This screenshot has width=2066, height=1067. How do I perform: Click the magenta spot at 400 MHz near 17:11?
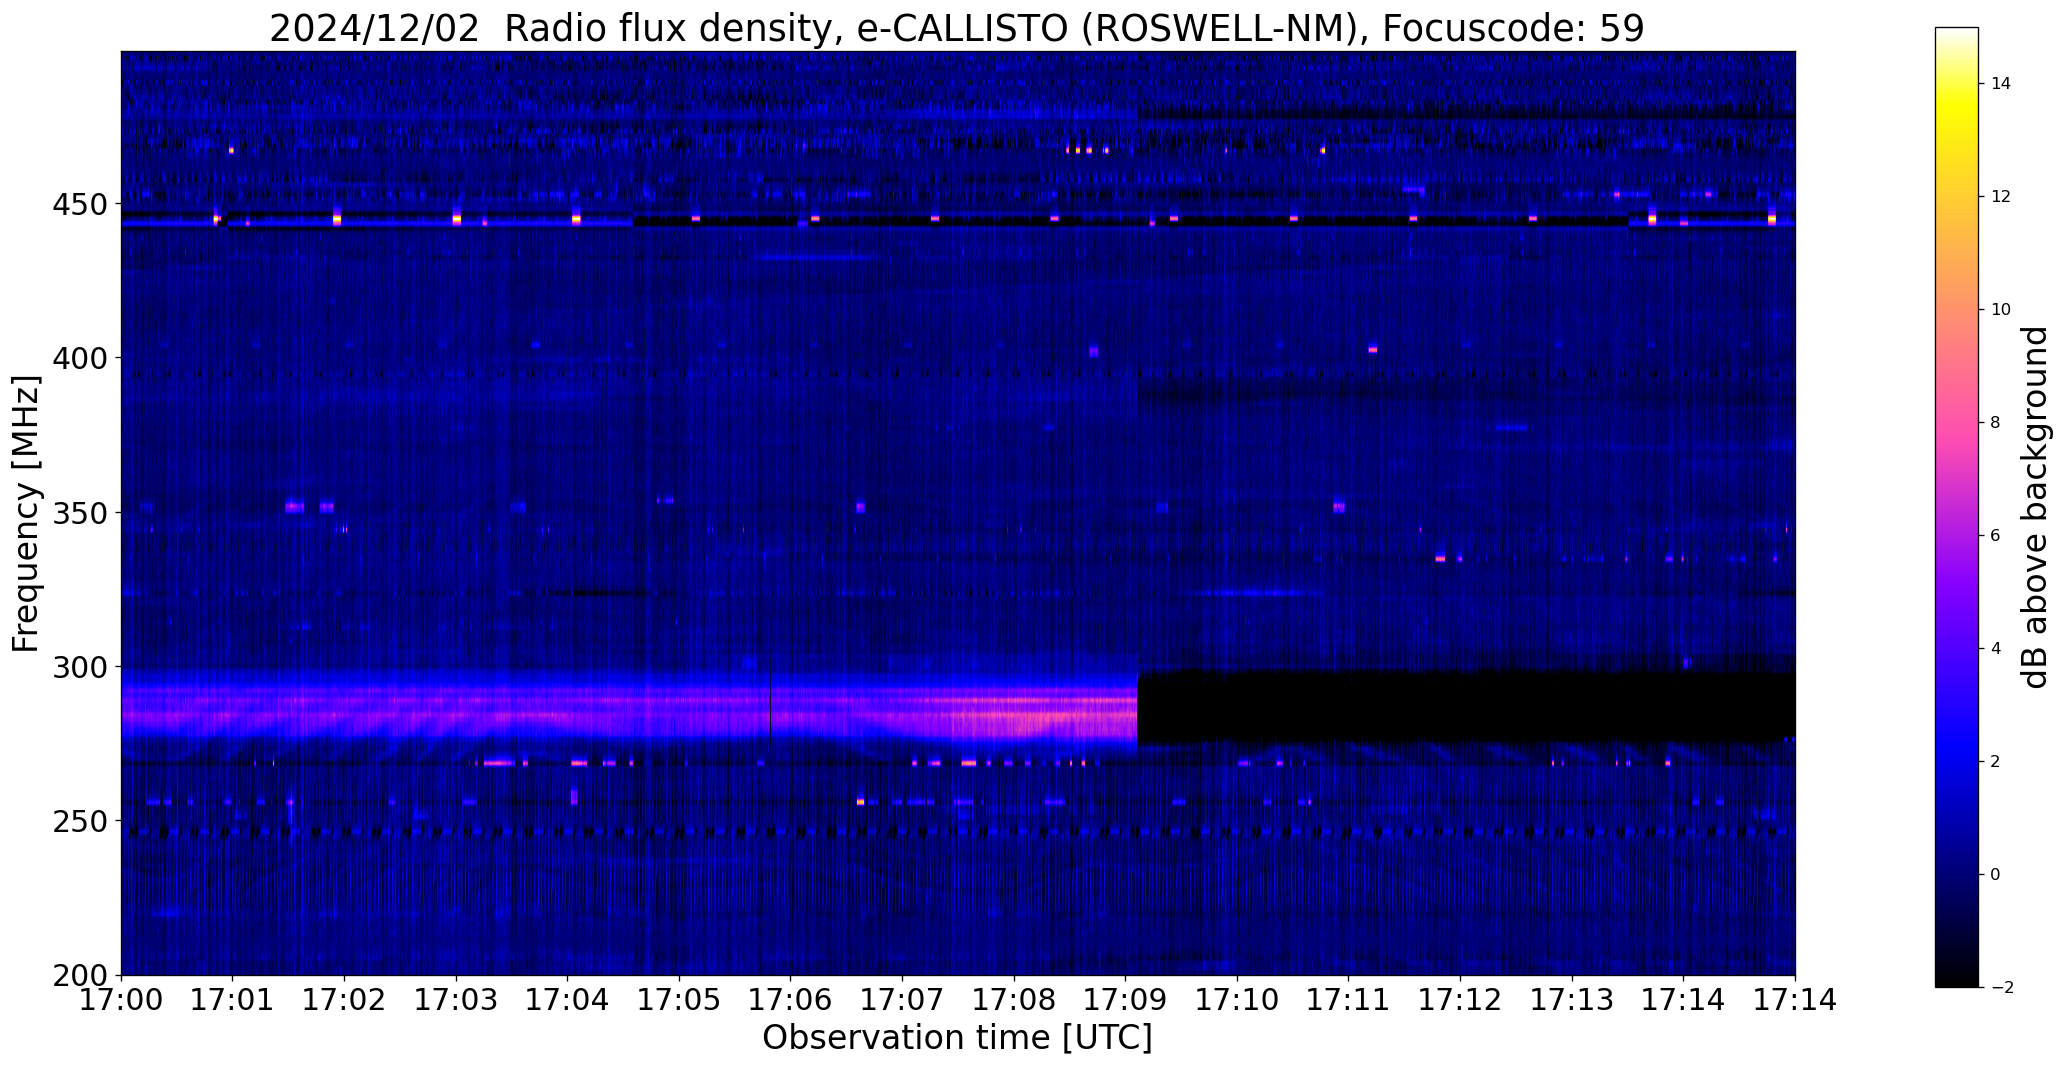click(x=1373, y=349)
